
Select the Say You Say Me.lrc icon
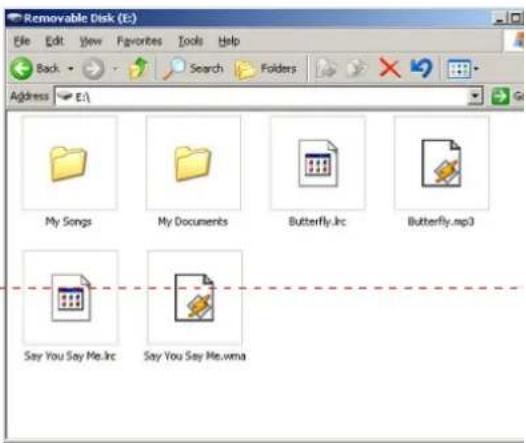70,298
